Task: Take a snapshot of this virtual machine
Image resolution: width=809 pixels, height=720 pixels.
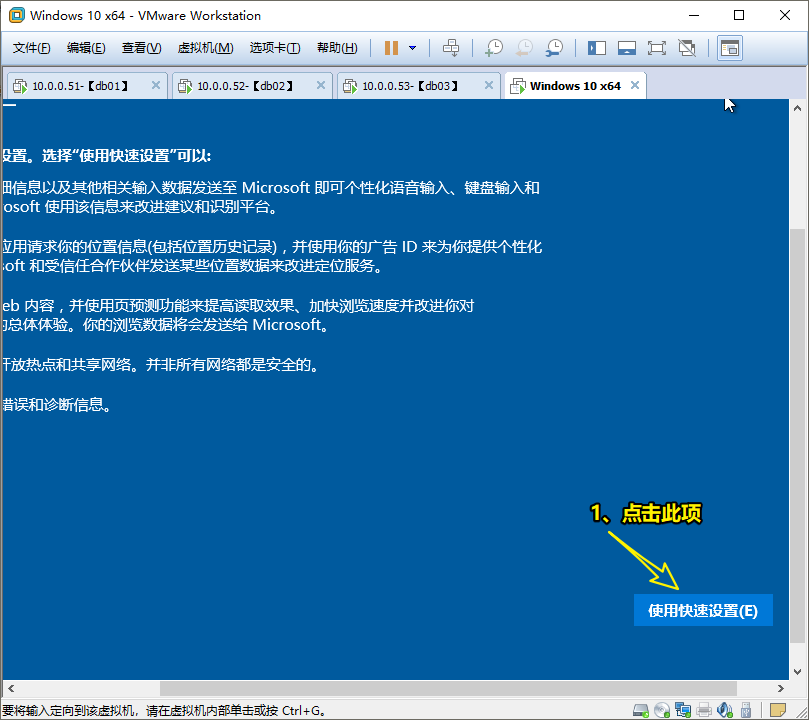Action: pos(494,48)
